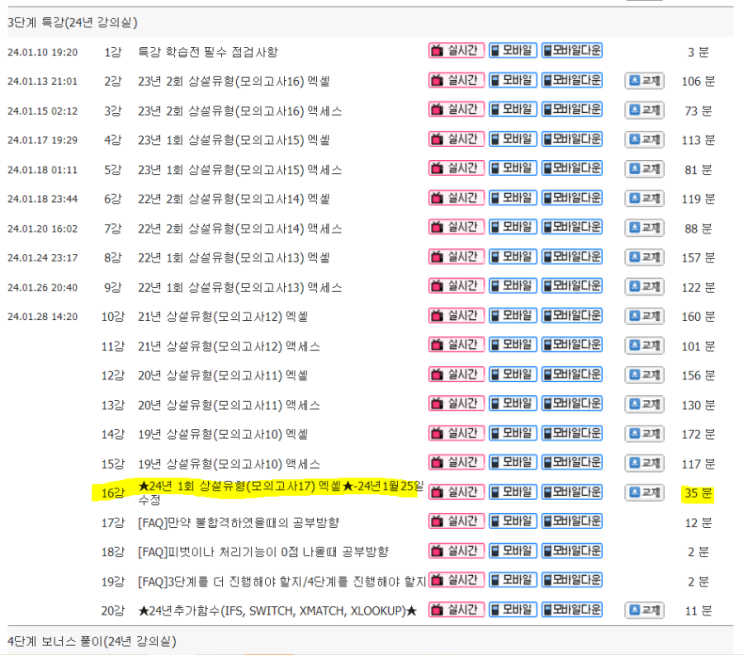Download 교재 for lecture 6강
Image resolution: width=743 pixels, height=655 pixels.
tap(644, 199)
